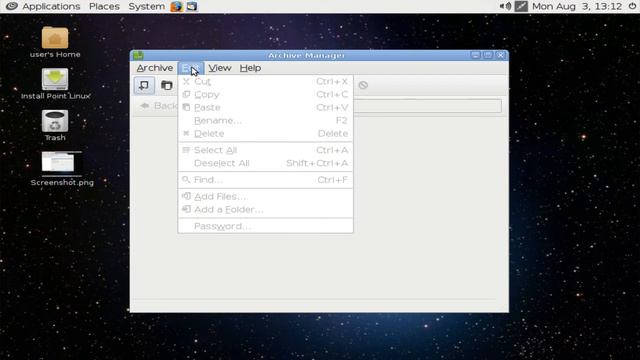Select Rename... menu entry
The height and width of the screenshot is (360, 640).
coord(265,121)
